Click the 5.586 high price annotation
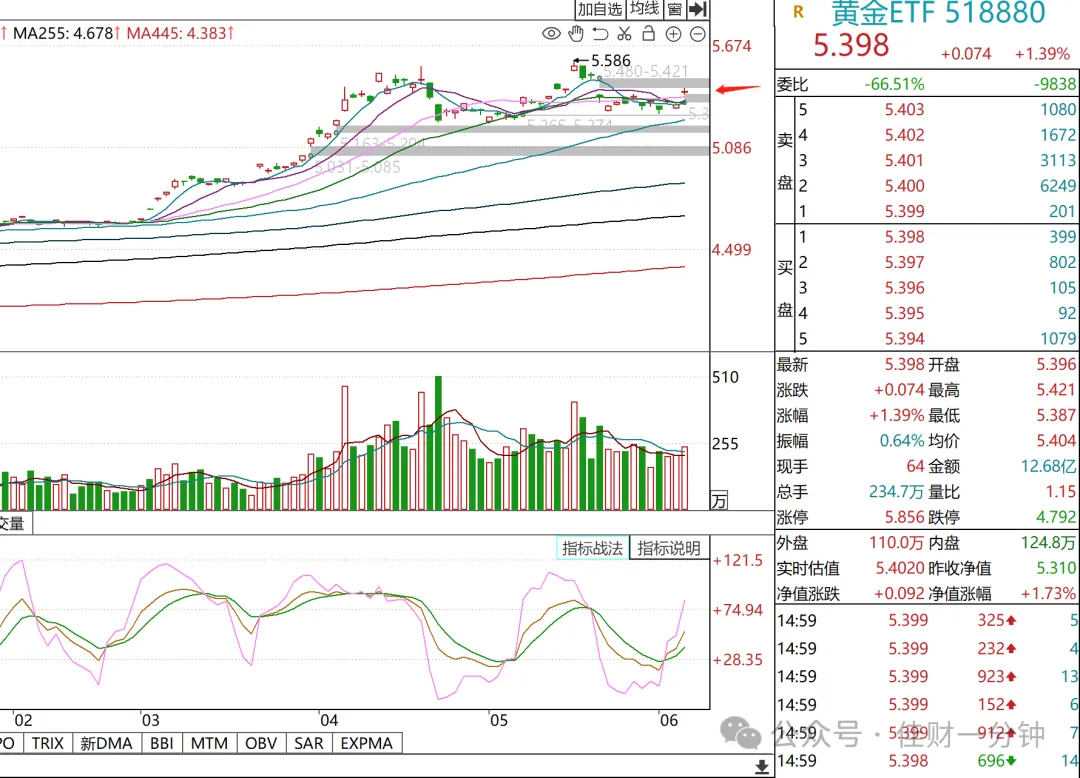This screenshot has height=778, width=1080. click(x=611, y=61)
